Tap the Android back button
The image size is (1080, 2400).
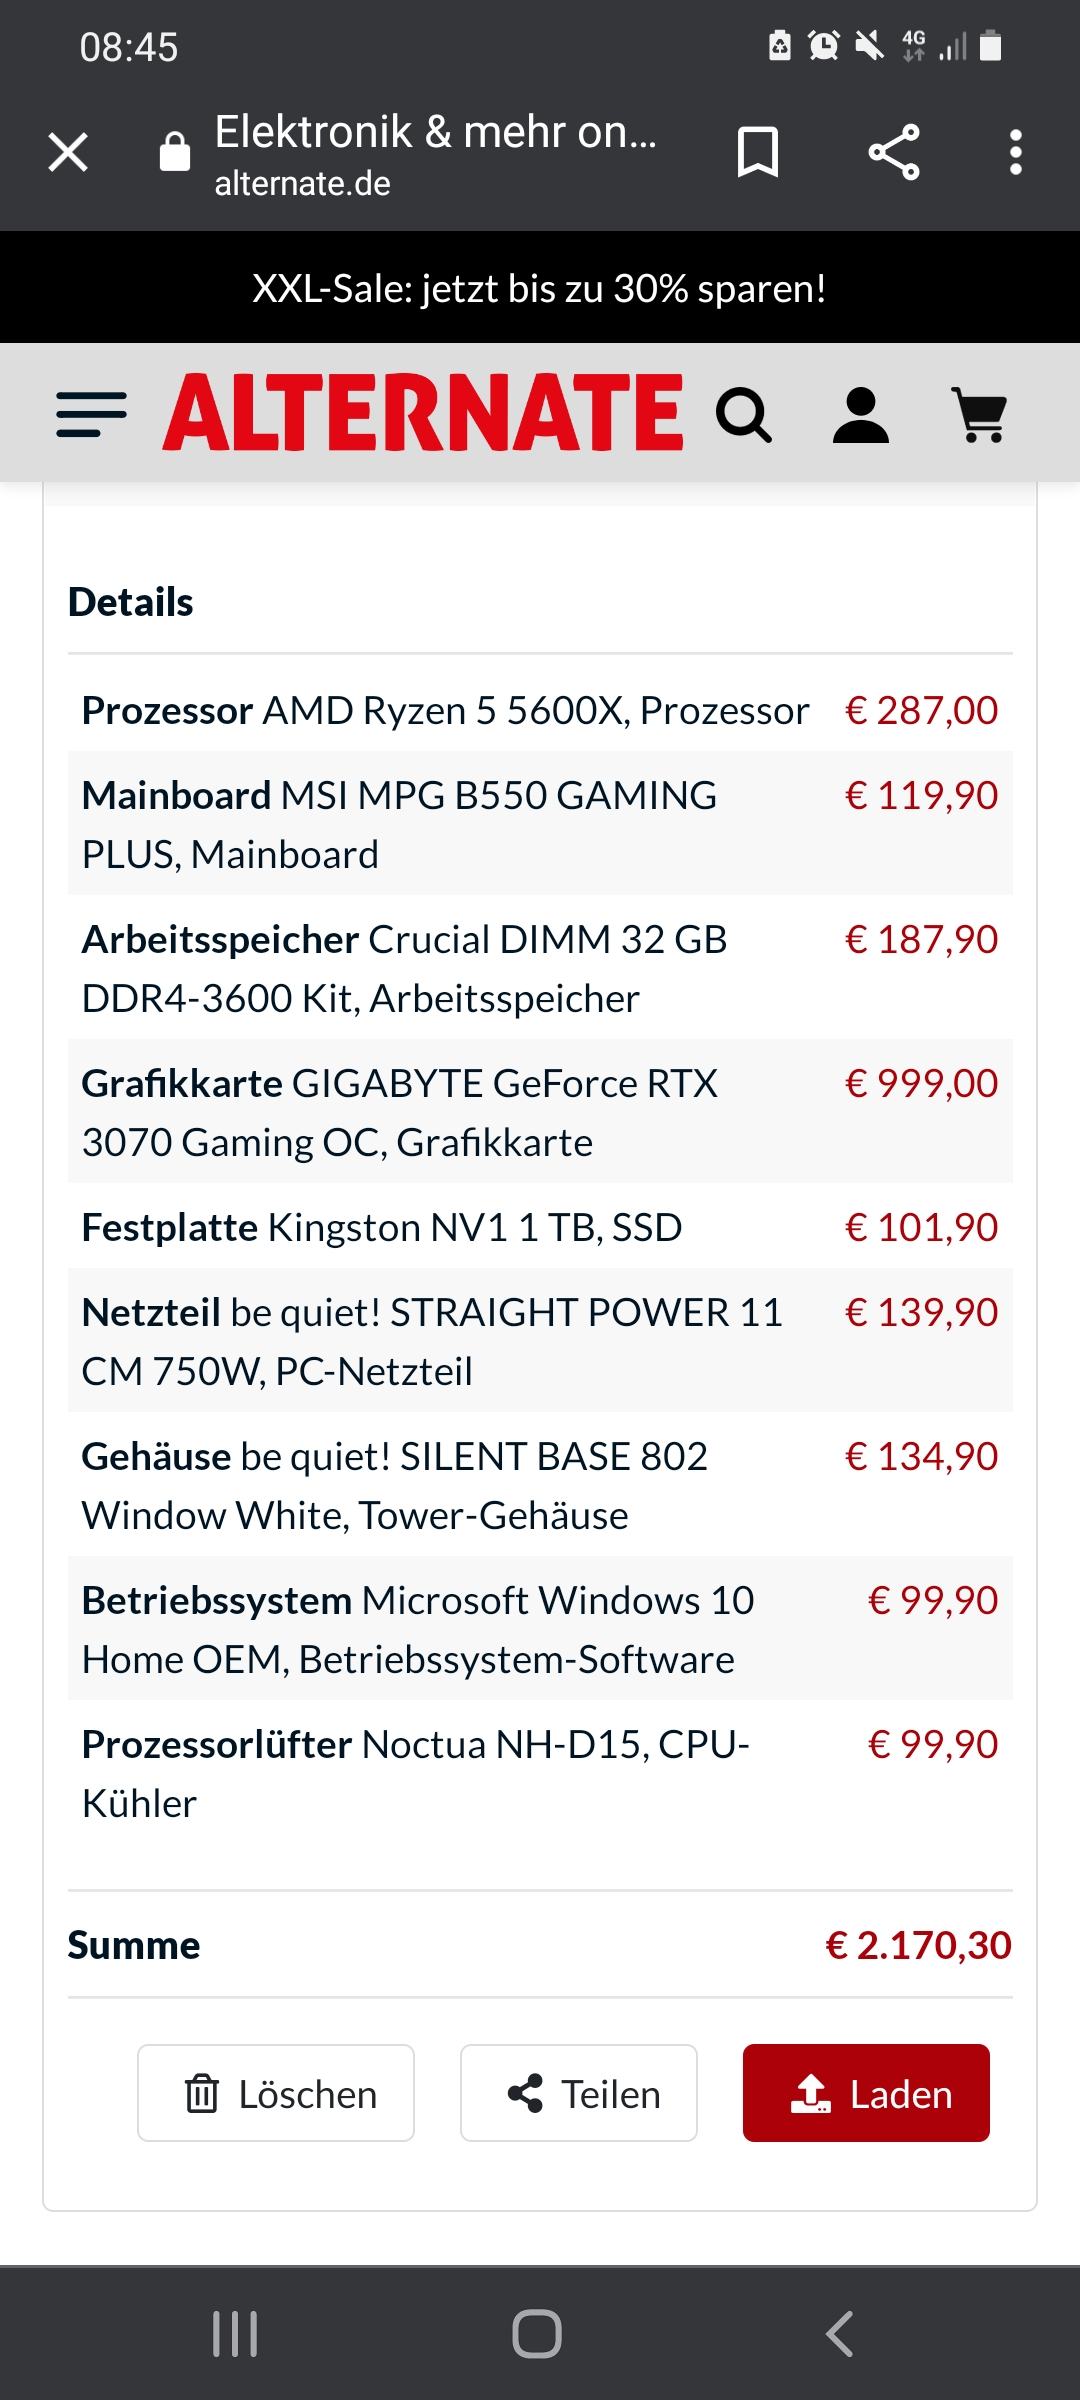pyautogui.click(x=840, y=2334)
